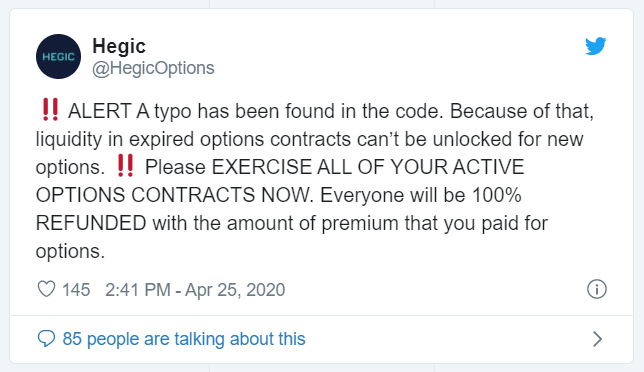Open the Hegic round profile avatar
The width and height of the screenshot is (644, 372).
[x=58, y=56]
